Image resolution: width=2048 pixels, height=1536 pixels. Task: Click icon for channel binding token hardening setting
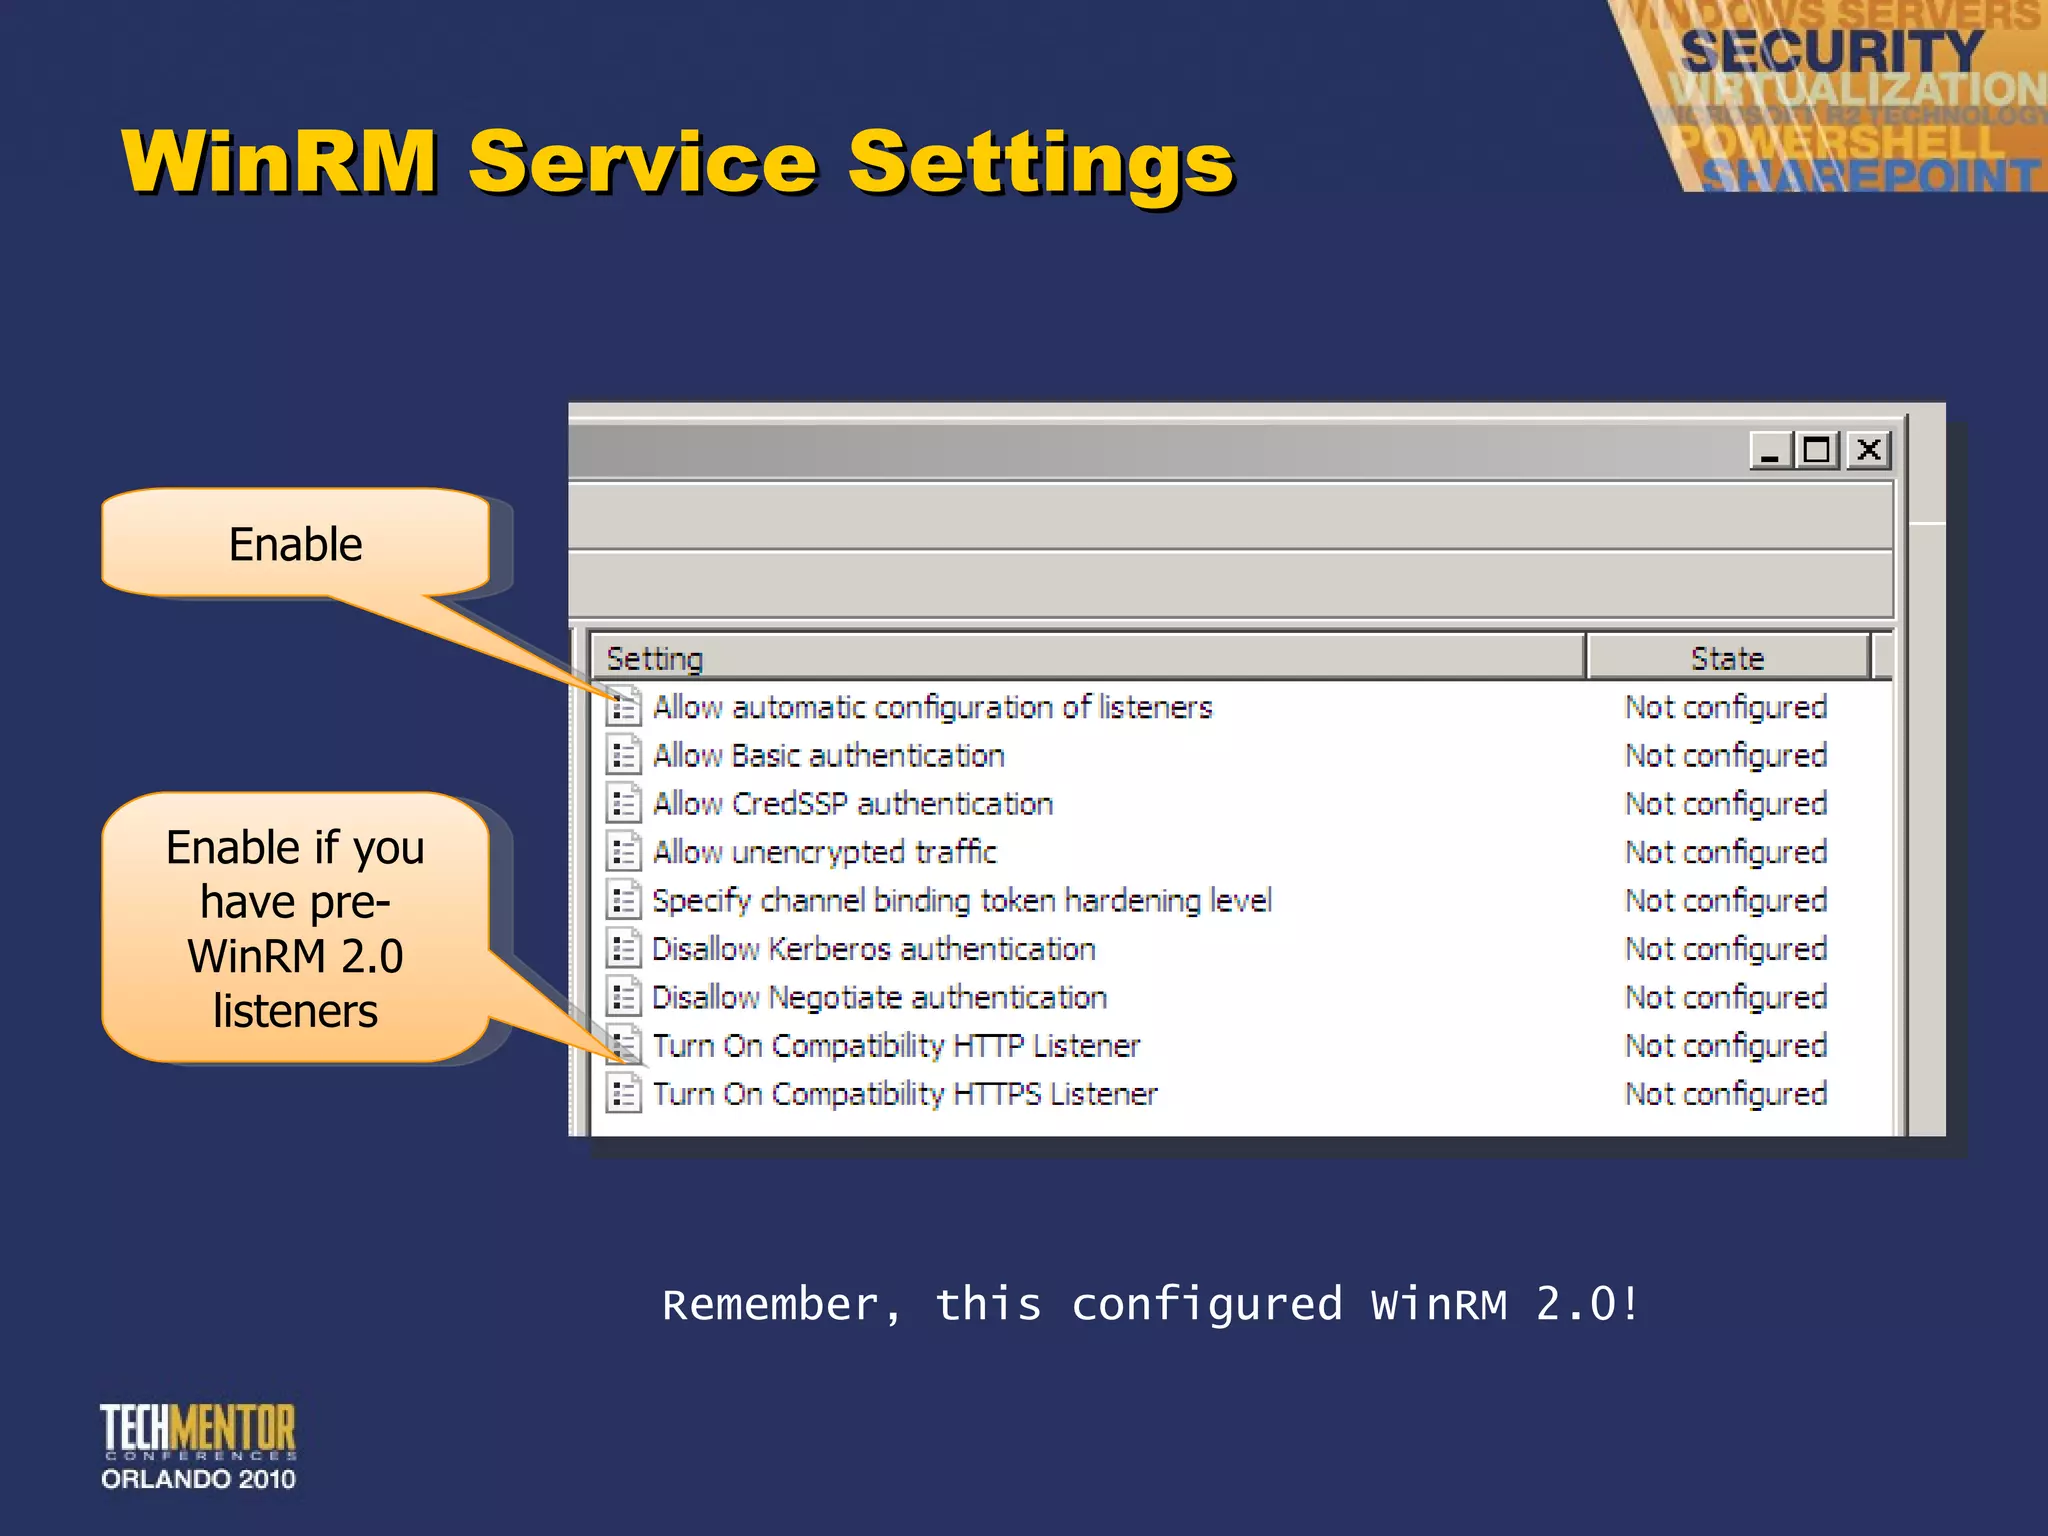point(624,900)
